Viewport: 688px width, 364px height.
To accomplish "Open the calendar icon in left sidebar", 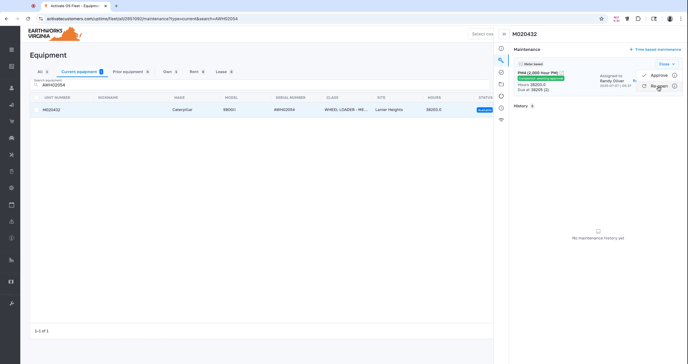I will (11, 205).
